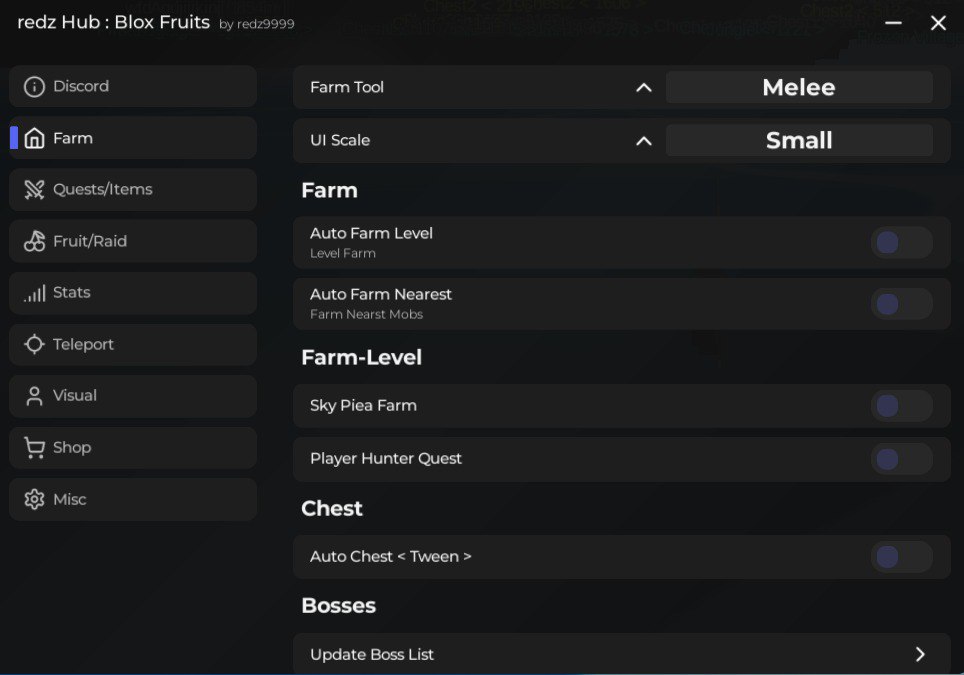Collapse the Farm Tool chevron arrow
The width and height of the screenshot is (964, 675).
coord(644,88)
